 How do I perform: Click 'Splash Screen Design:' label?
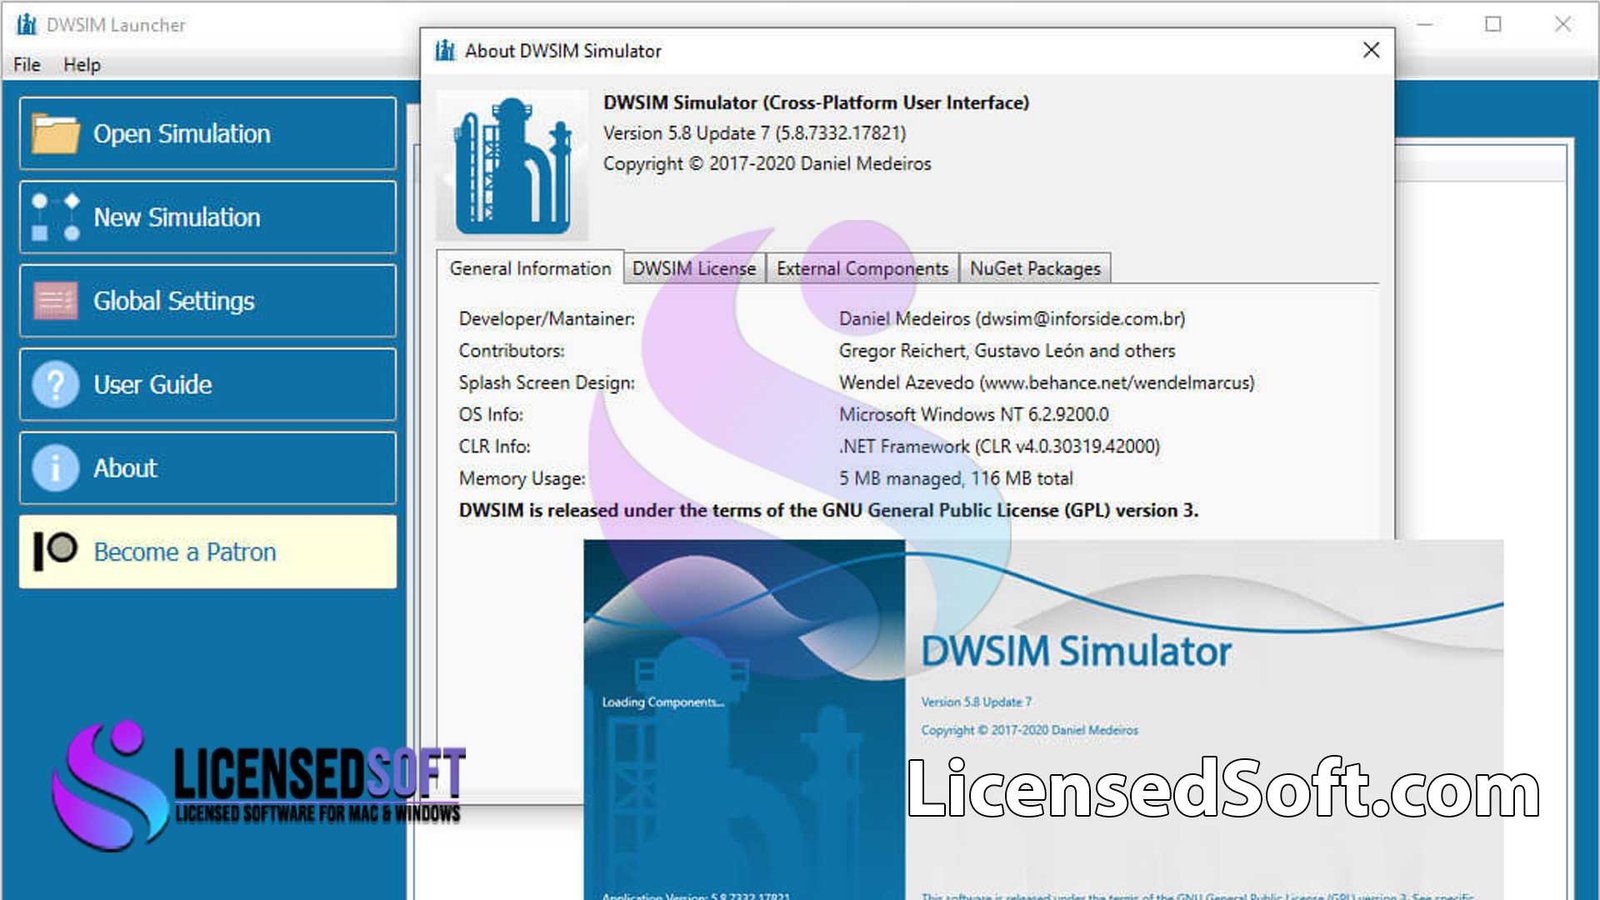(x=547, y=382)
